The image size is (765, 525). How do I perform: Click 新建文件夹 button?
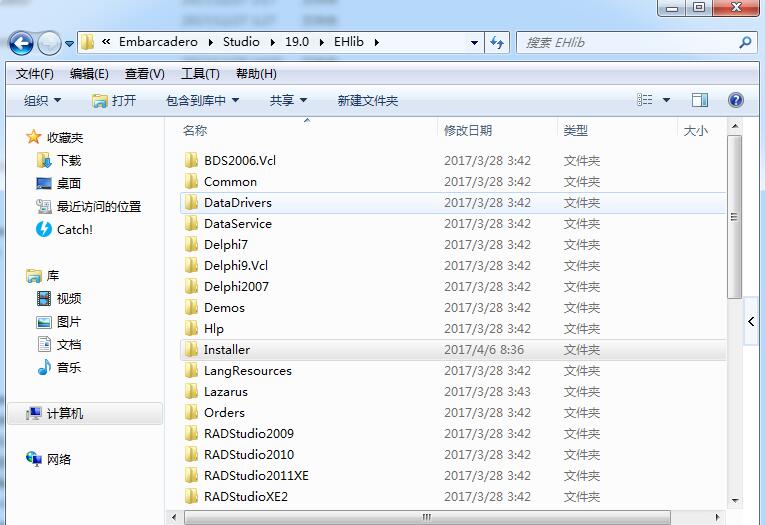[368, 101]
